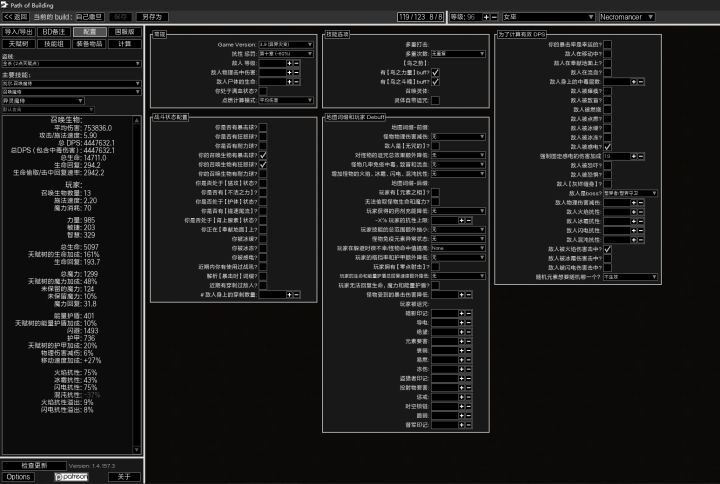
Task: Open the Game Version dropdown
Action: (286, 45)
